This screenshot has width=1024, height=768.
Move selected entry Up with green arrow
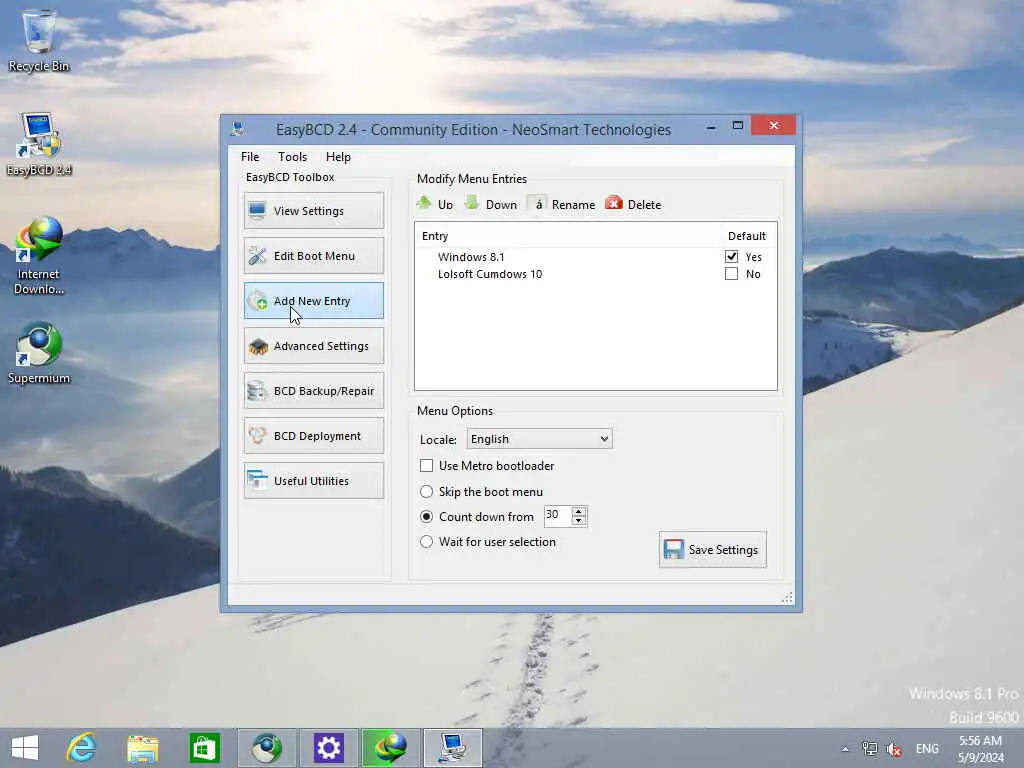tap(435, 204)
